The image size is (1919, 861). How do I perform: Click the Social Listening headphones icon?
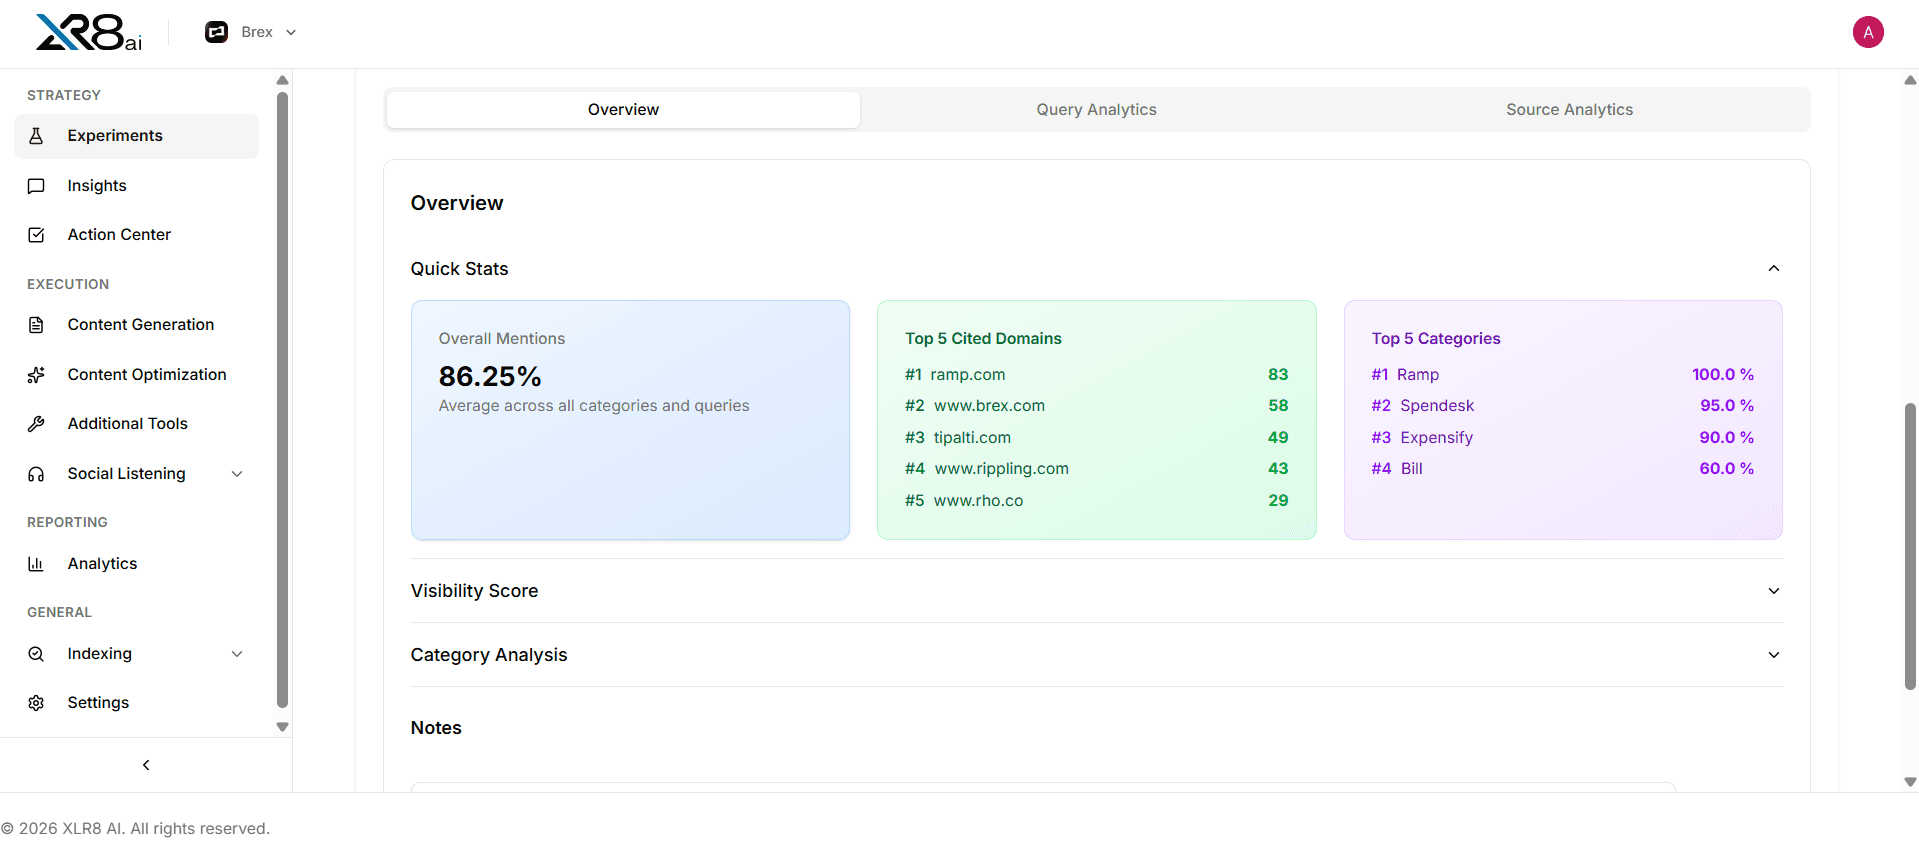click(x=36, y=474)
